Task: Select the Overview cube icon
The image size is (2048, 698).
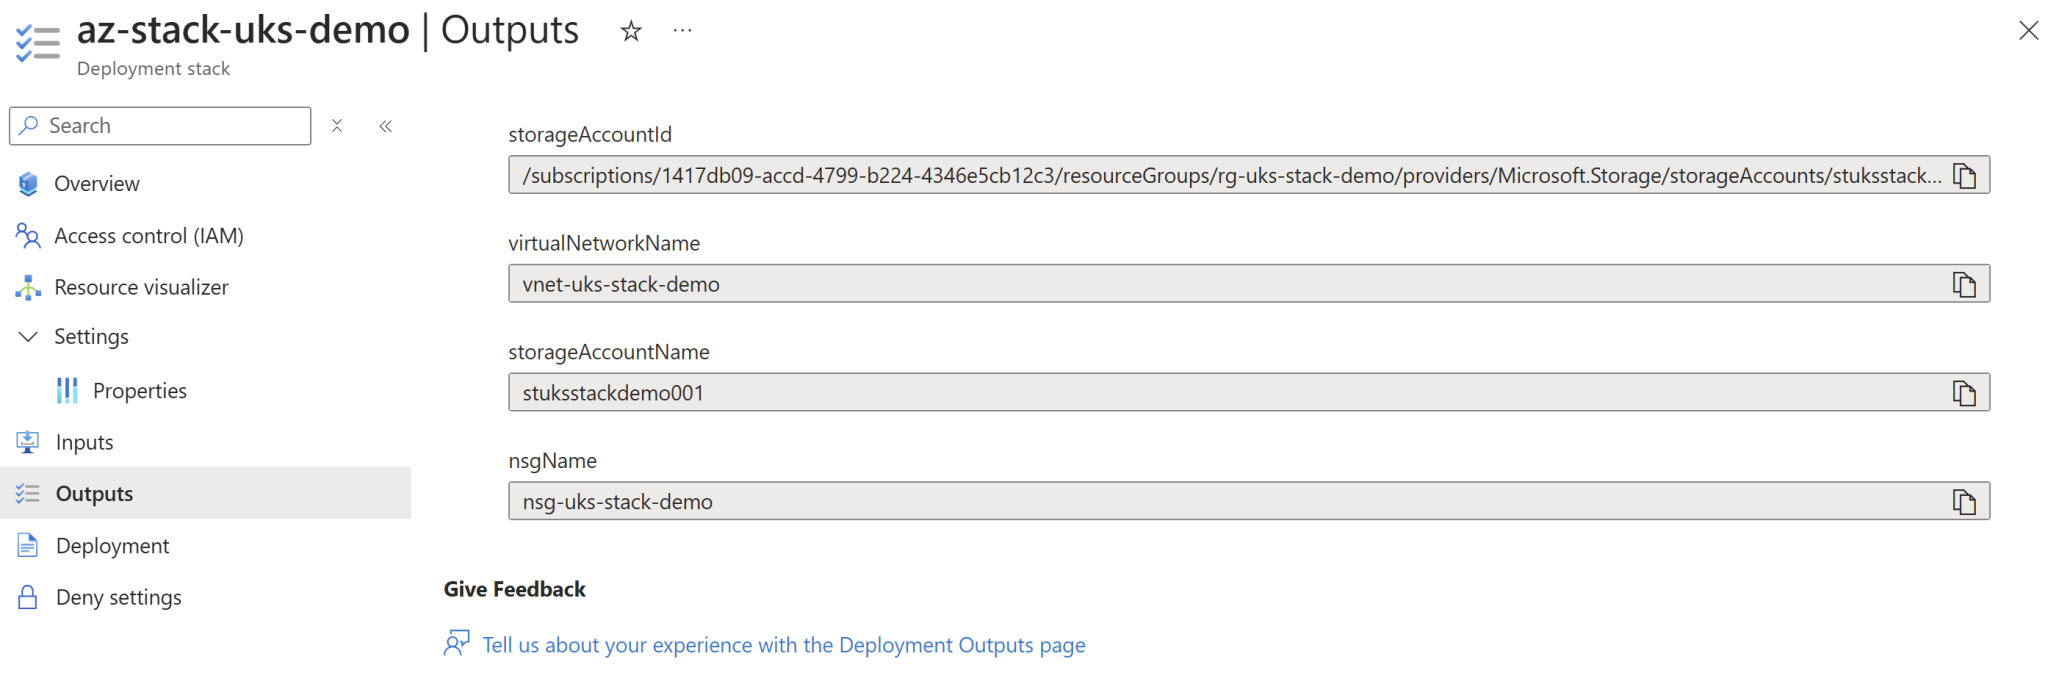Action: pos(27,183)
